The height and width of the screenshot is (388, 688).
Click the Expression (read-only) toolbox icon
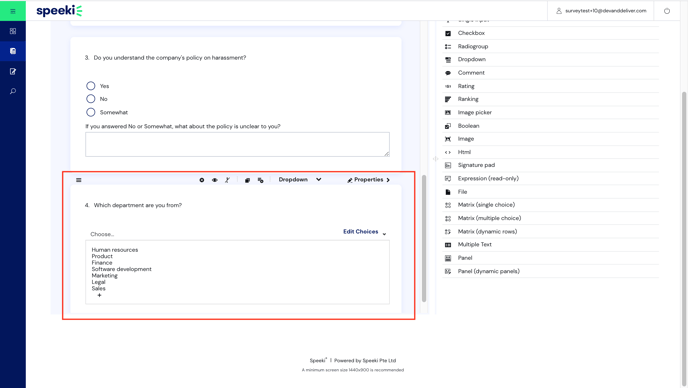tap(448, 179)
